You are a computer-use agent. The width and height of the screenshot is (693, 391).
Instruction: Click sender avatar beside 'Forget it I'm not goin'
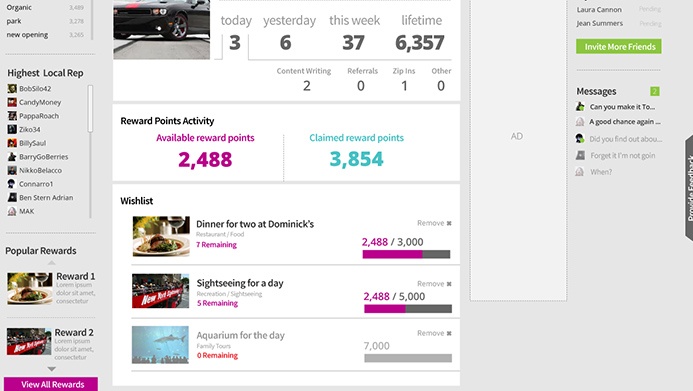(580, 155)
